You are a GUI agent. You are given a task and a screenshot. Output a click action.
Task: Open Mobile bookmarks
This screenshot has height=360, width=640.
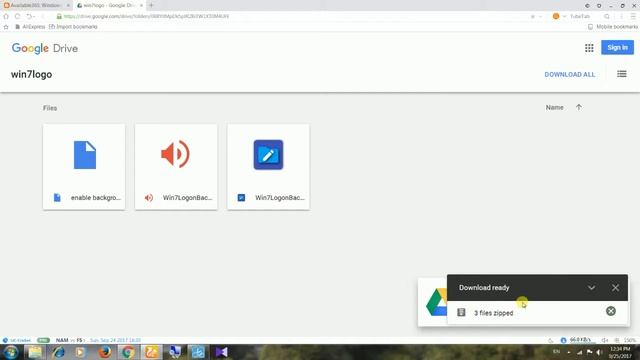click(x=613, y=27)
